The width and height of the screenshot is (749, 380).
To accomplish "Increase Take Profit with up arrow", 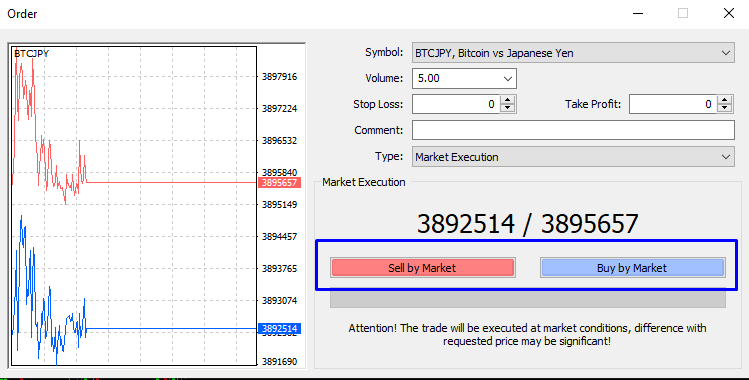I will [725, 100].
